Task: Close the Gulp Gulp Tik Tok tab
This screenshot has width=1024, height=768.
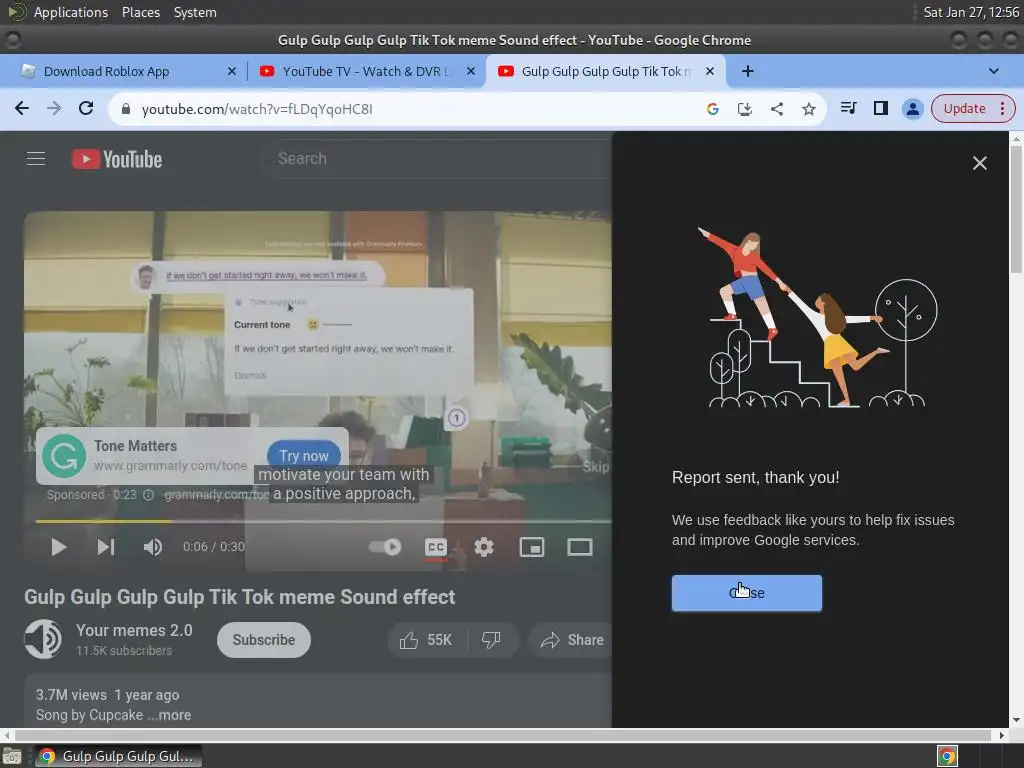Action: pos(710,71)
